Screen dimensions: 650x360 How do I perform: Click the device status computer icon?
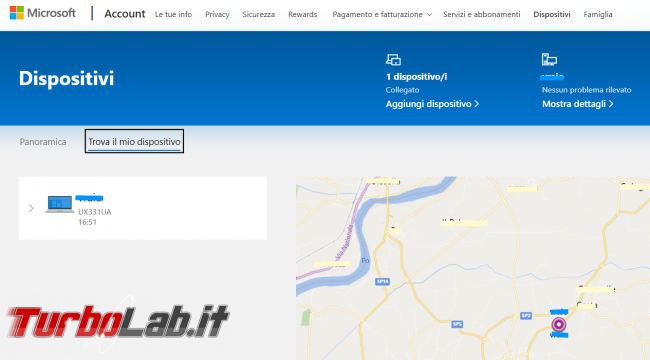pos(549,59)
